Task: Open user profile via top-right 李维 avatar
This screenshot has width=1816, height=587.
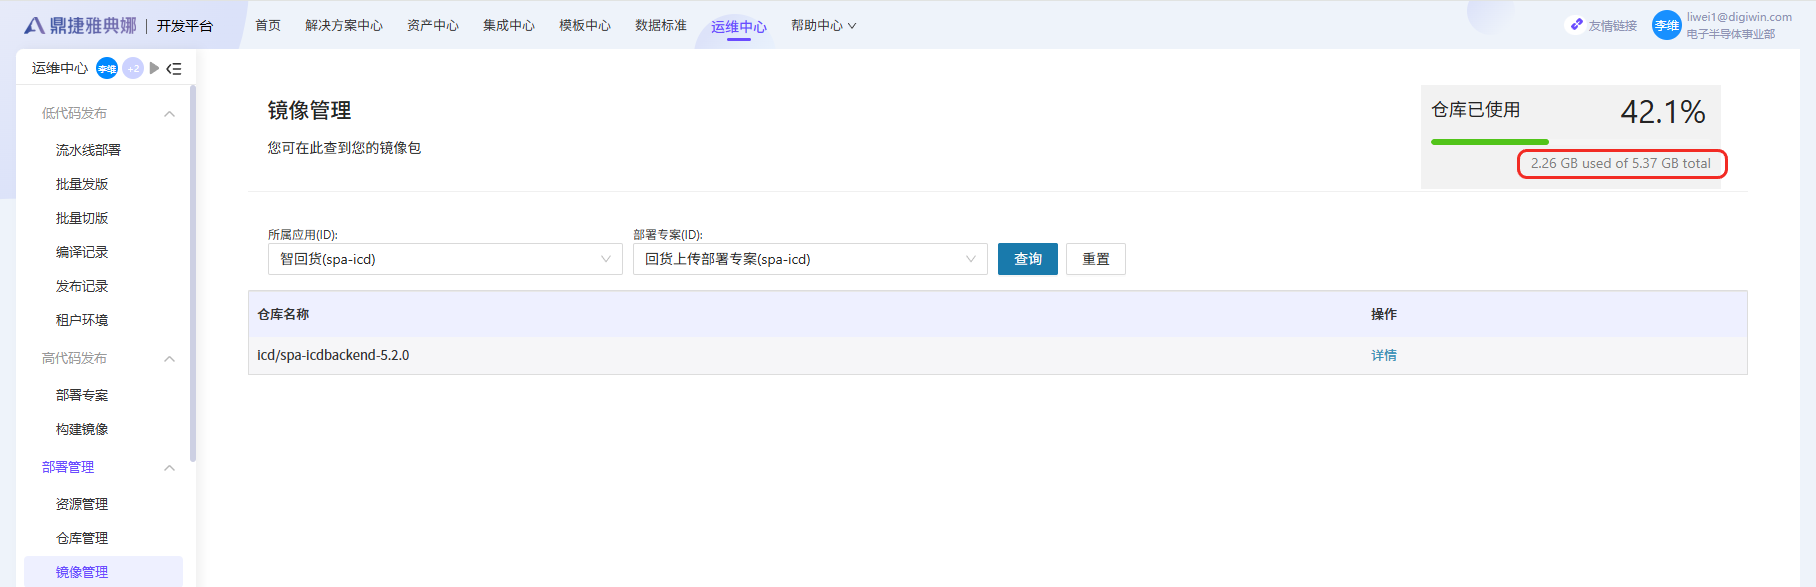Action: click(x=1666, y=26)
